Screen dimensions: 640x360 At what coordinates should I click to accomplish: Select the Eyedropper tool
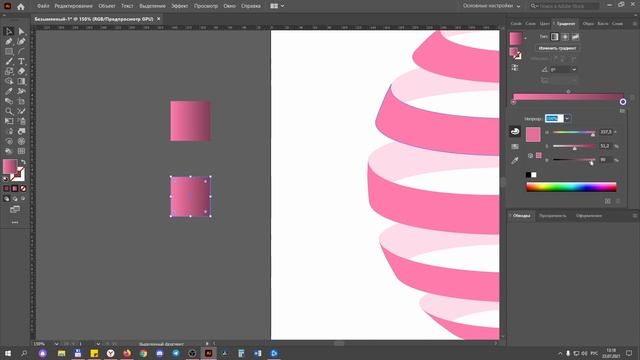pos(9,91)
